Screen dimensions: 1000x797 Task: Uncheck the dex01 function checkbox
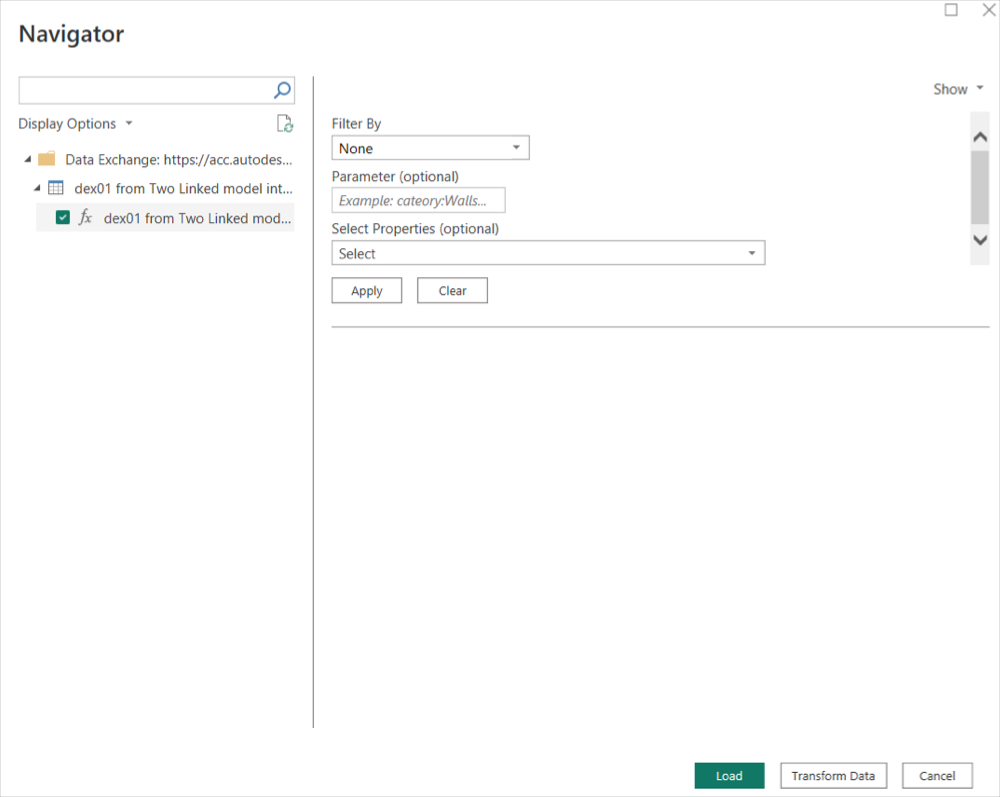click(x=62, y=217)
